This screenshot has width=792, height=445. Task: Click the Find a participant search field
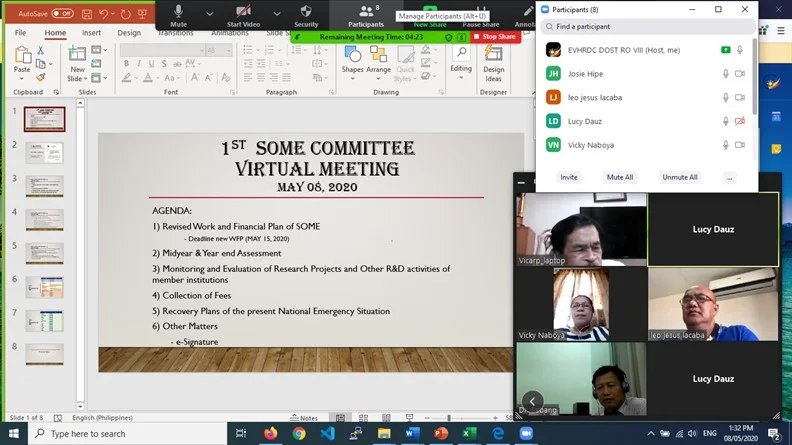647,26
